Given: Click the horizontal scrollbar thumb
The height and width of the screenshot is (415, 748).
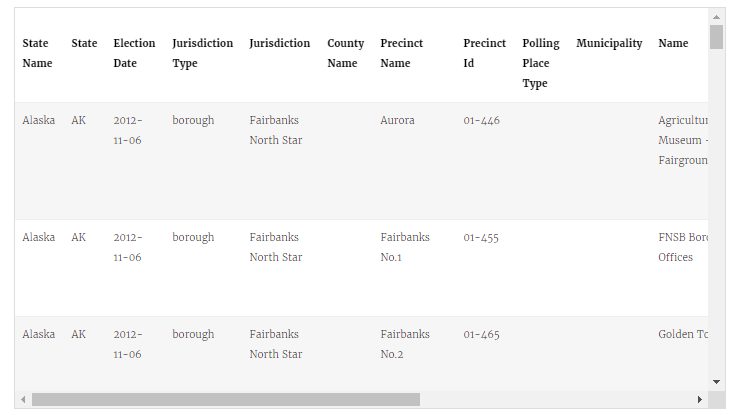Looking at the screenshot, I should point(226,399).
